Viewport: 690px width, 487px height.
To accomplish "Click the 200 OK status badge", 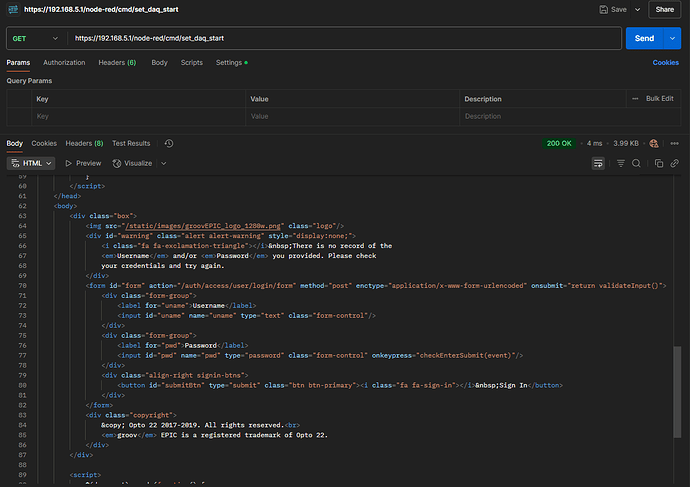I will 559,143.
